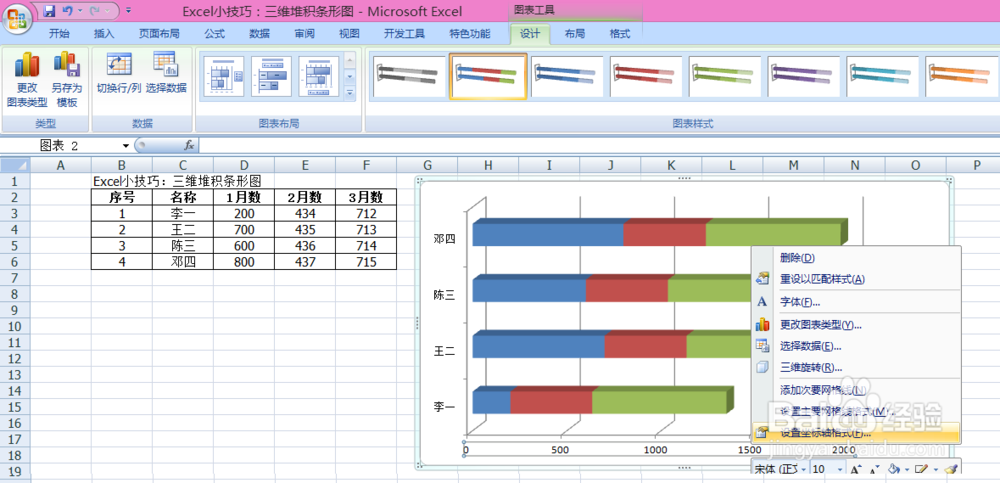Open the 视图 ribbon tab
Screen dimensions: 1000x483
pyautogui.click(x=349, y=34)
